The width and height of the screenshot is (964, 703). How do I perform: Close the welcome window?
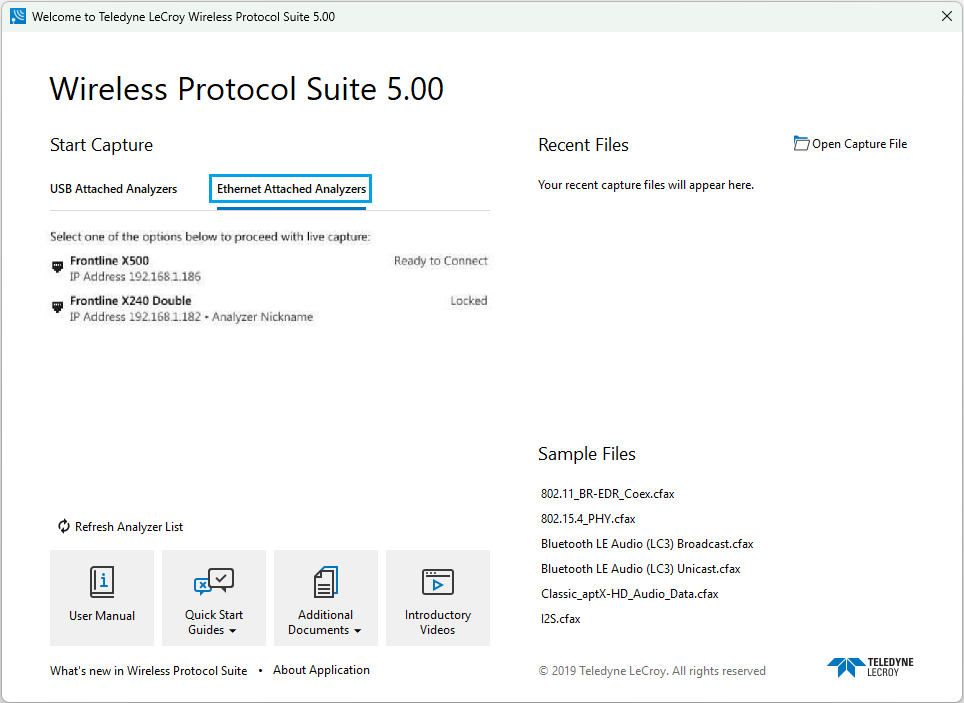[947, 16]
